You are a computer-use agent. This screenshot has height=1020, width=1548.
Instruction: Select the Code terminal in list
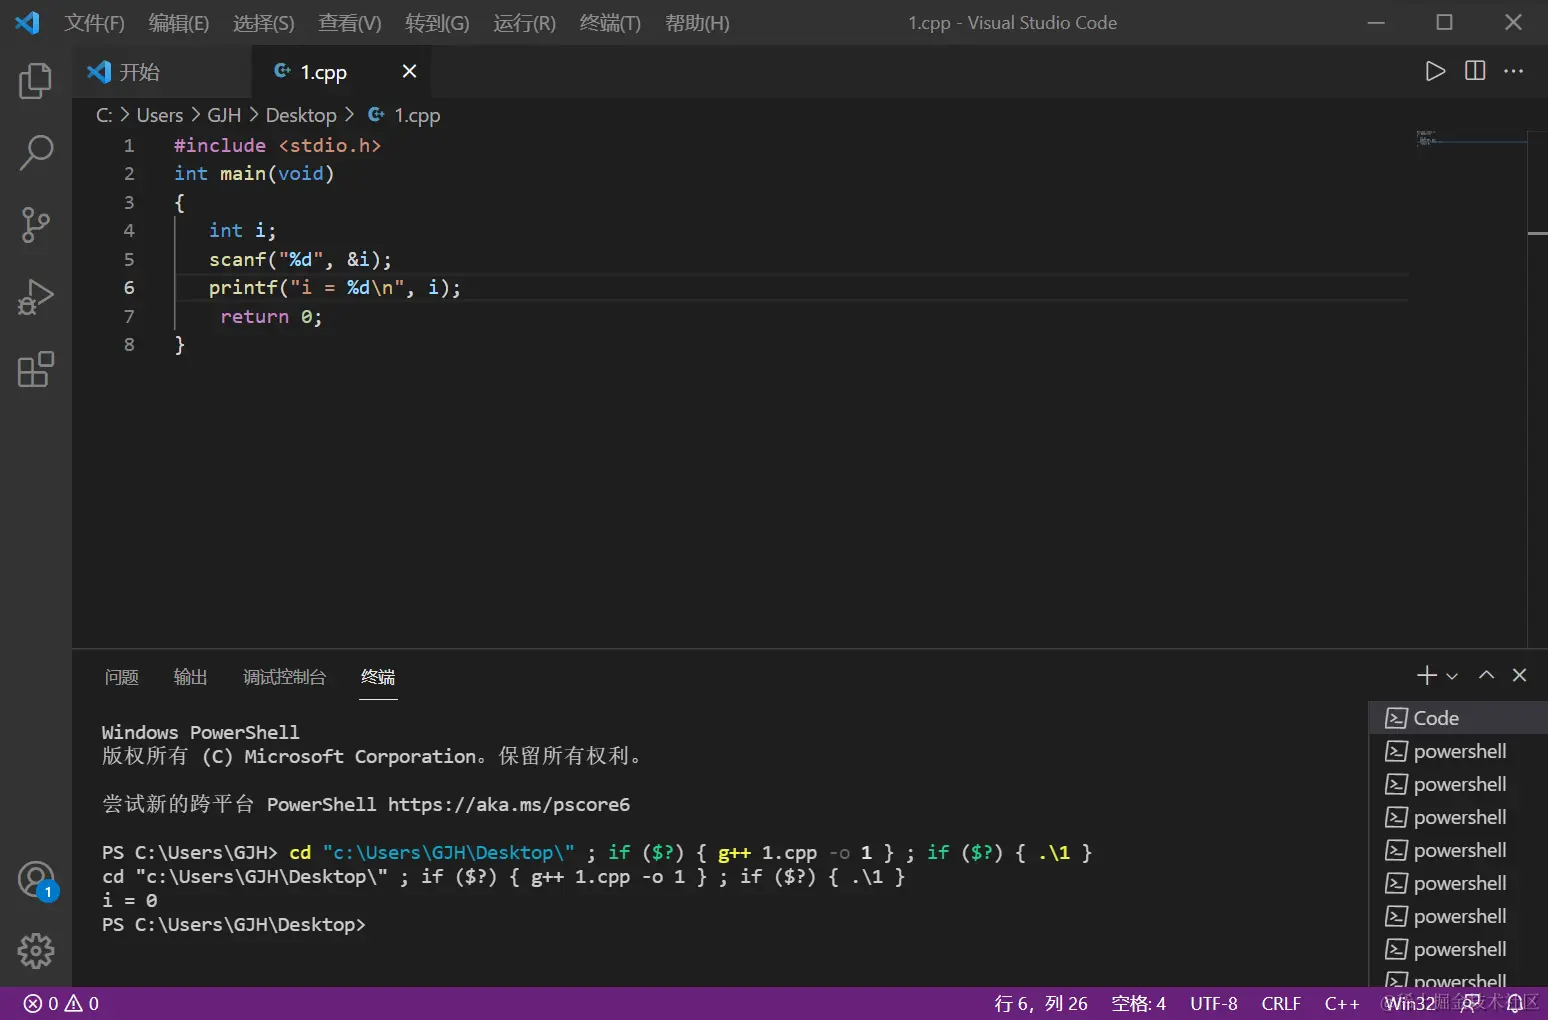click(x=1457, y=718)
